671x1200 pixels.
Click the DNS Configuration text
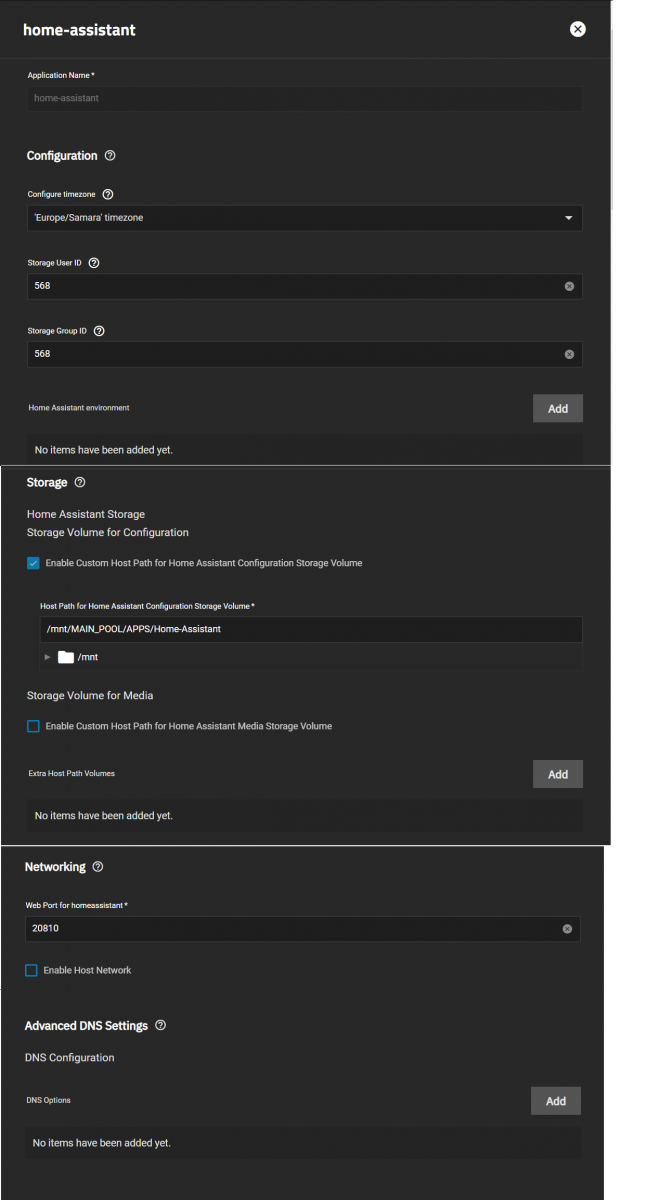tap(70, 1057)
